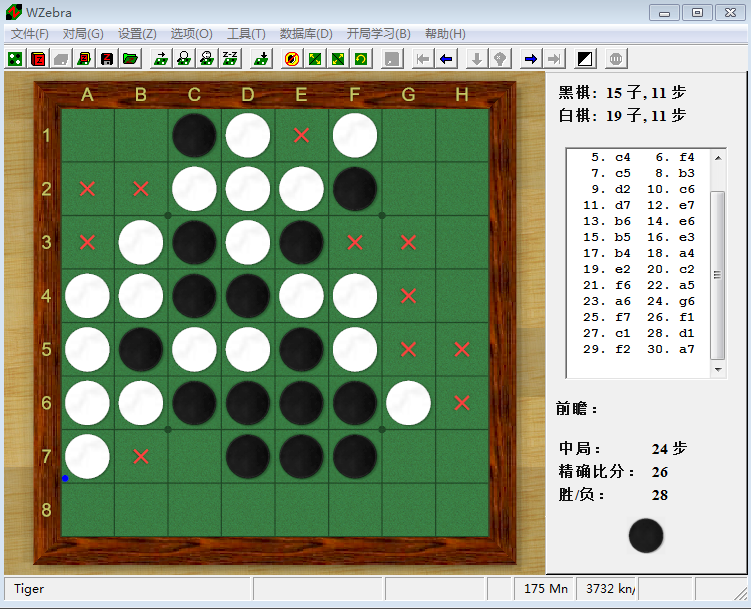Jump to first move with grey arrow
Image resolution: width=751 pixels, height=609 pixels.
(x=423, y=59)
